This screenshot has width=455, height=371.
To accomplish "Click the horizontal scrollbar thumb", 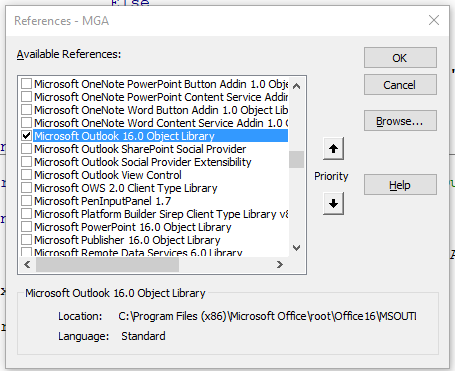I will pyautogui.click(x=107, y=265).
